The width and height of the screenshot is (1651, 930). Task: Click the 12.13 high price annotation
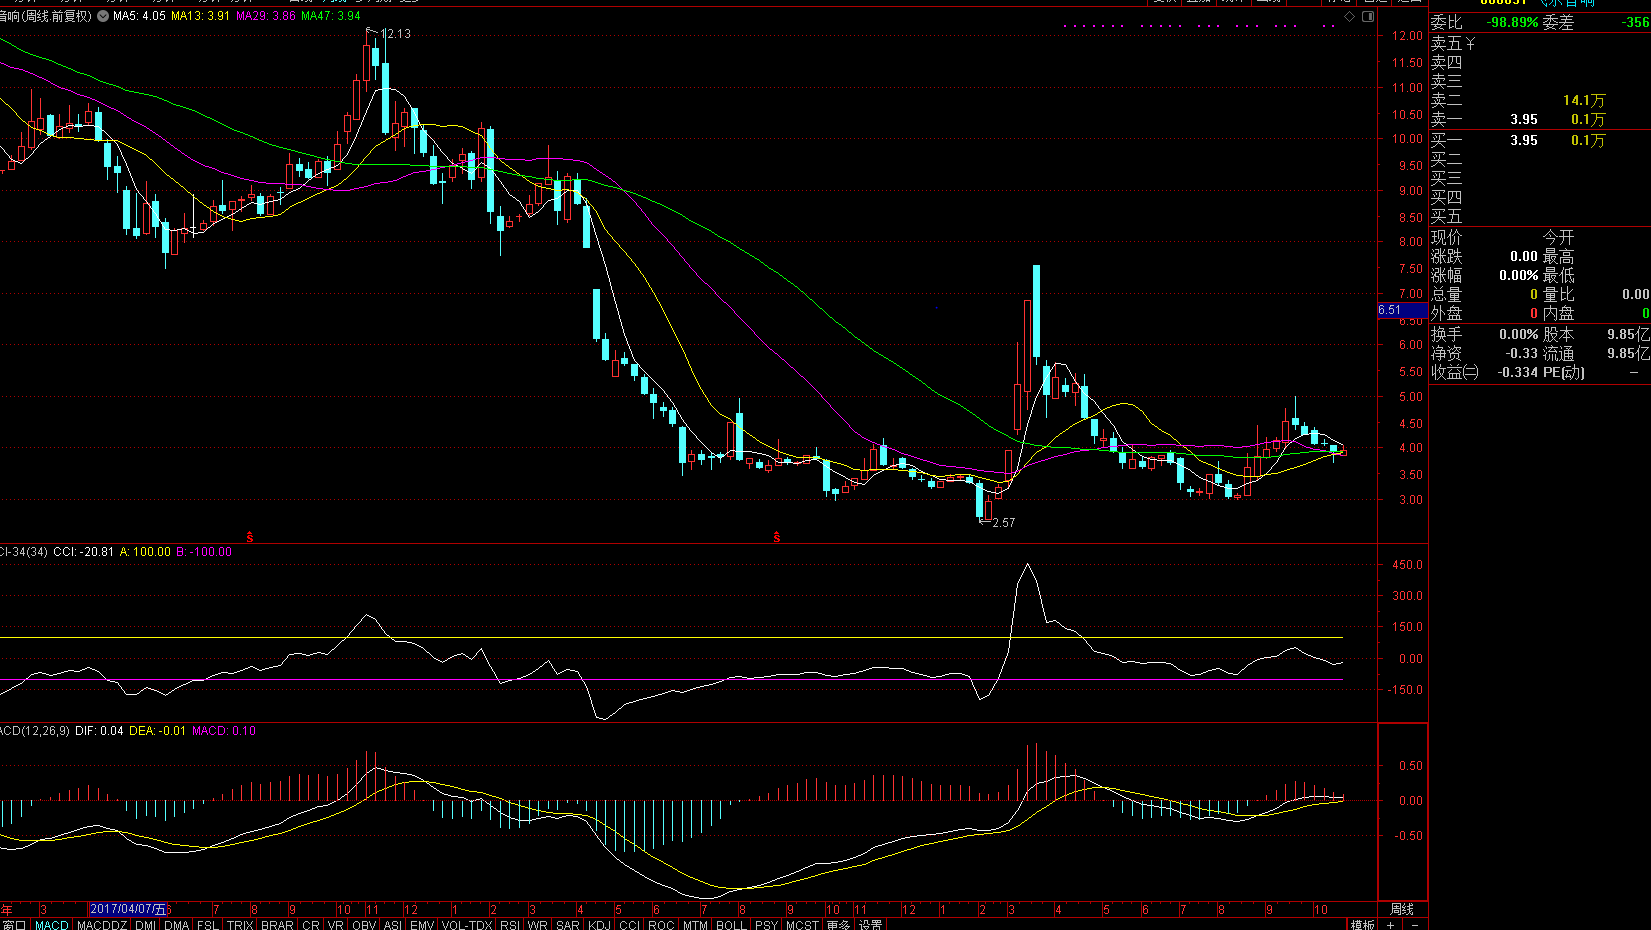point(395,33)
